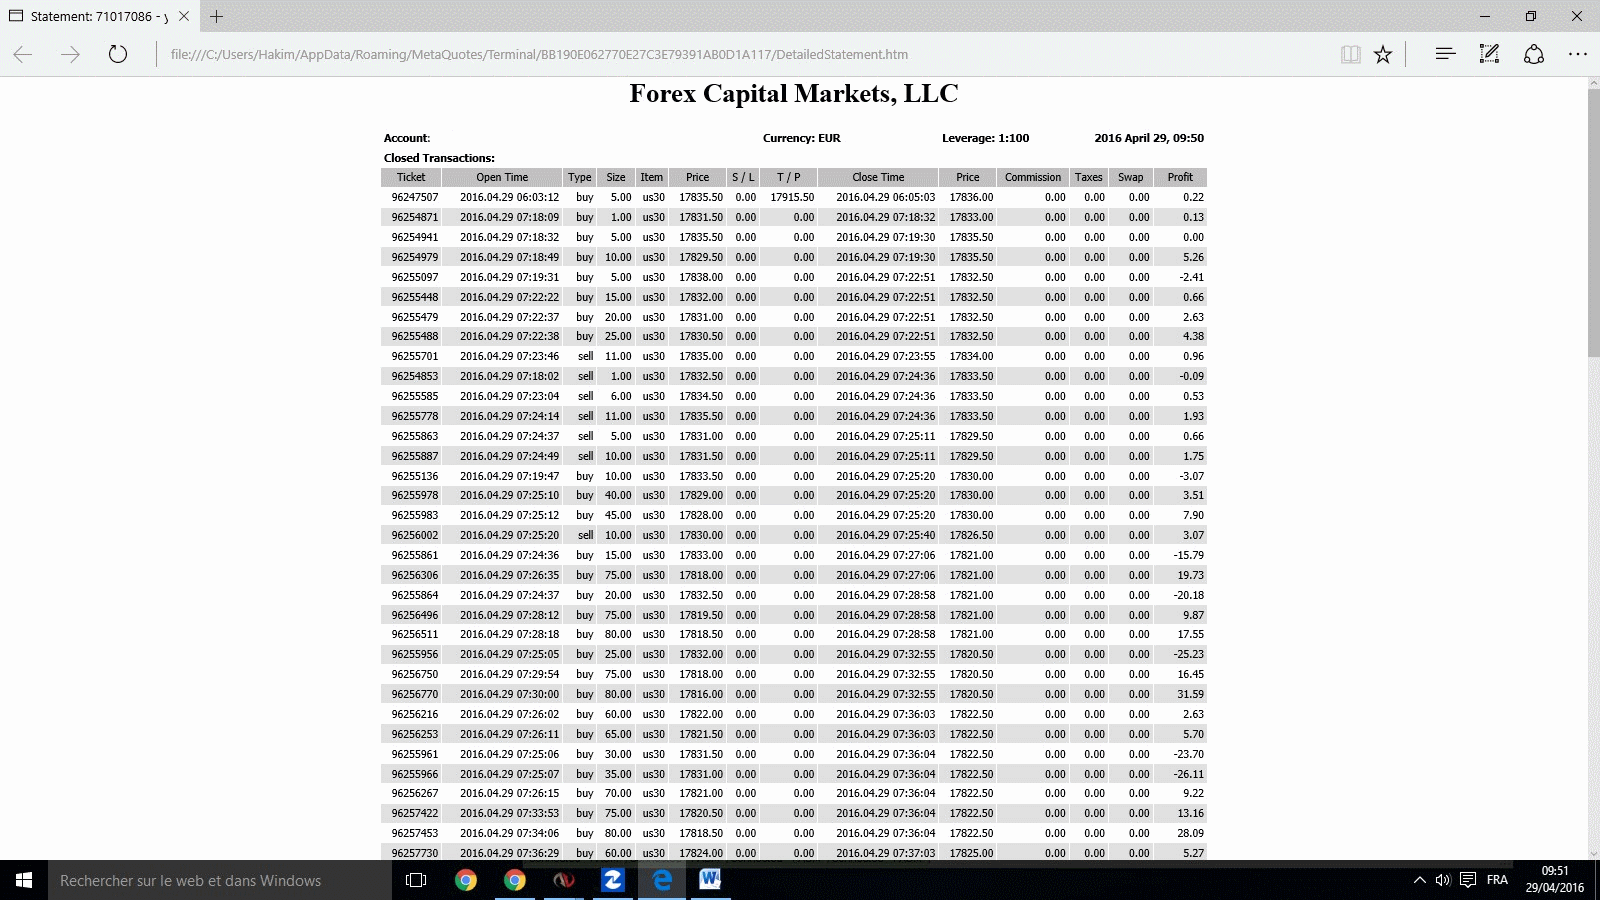This screenshot has height=900, width=1600.
Task: Click the Share icon in Edge toolbar
Action: [1534, 55]
